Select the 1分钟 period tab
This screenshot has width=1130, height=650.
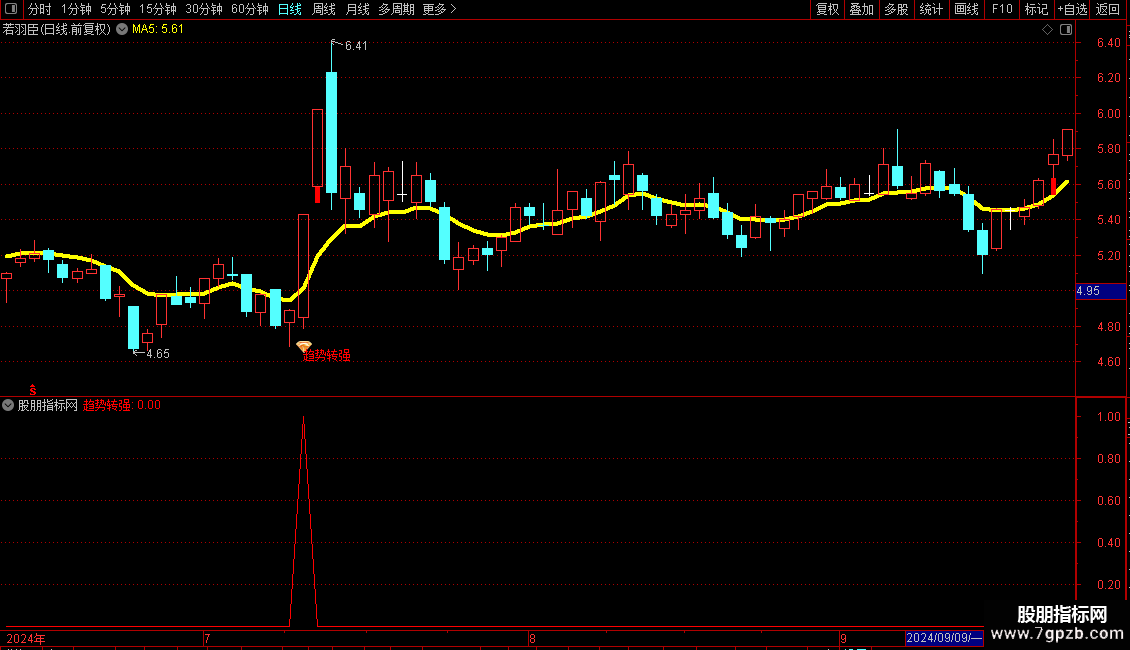[x=76, y=9]
